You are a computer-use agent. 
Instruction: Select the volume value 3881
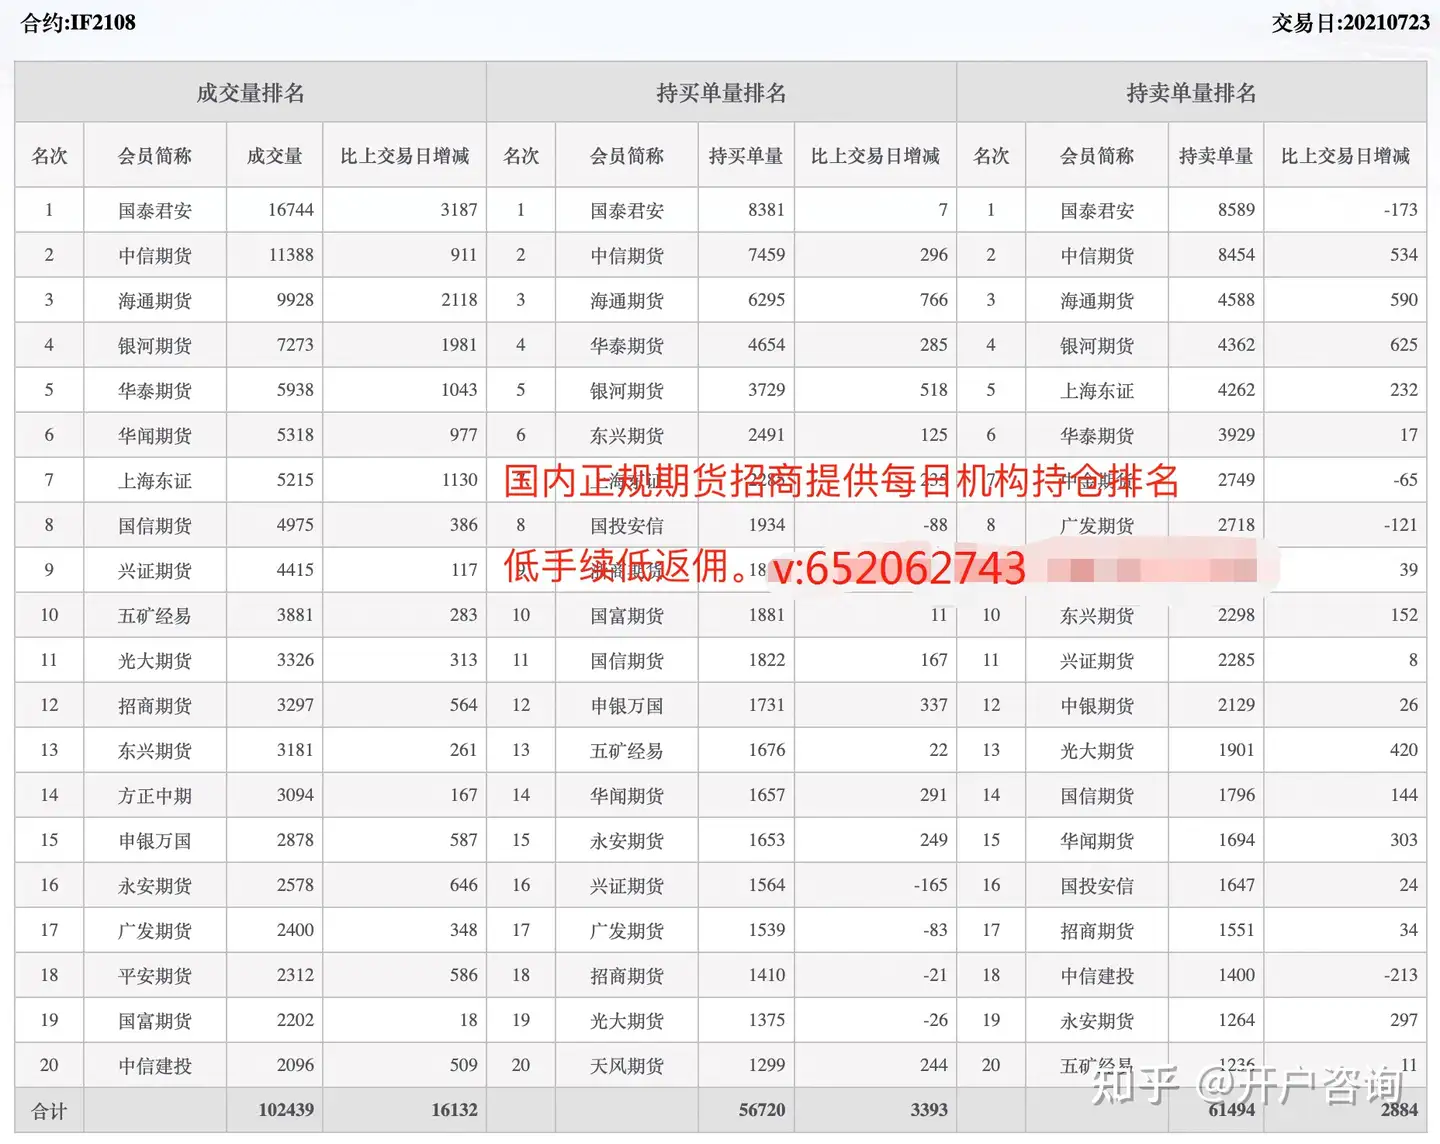coord(295,615)
